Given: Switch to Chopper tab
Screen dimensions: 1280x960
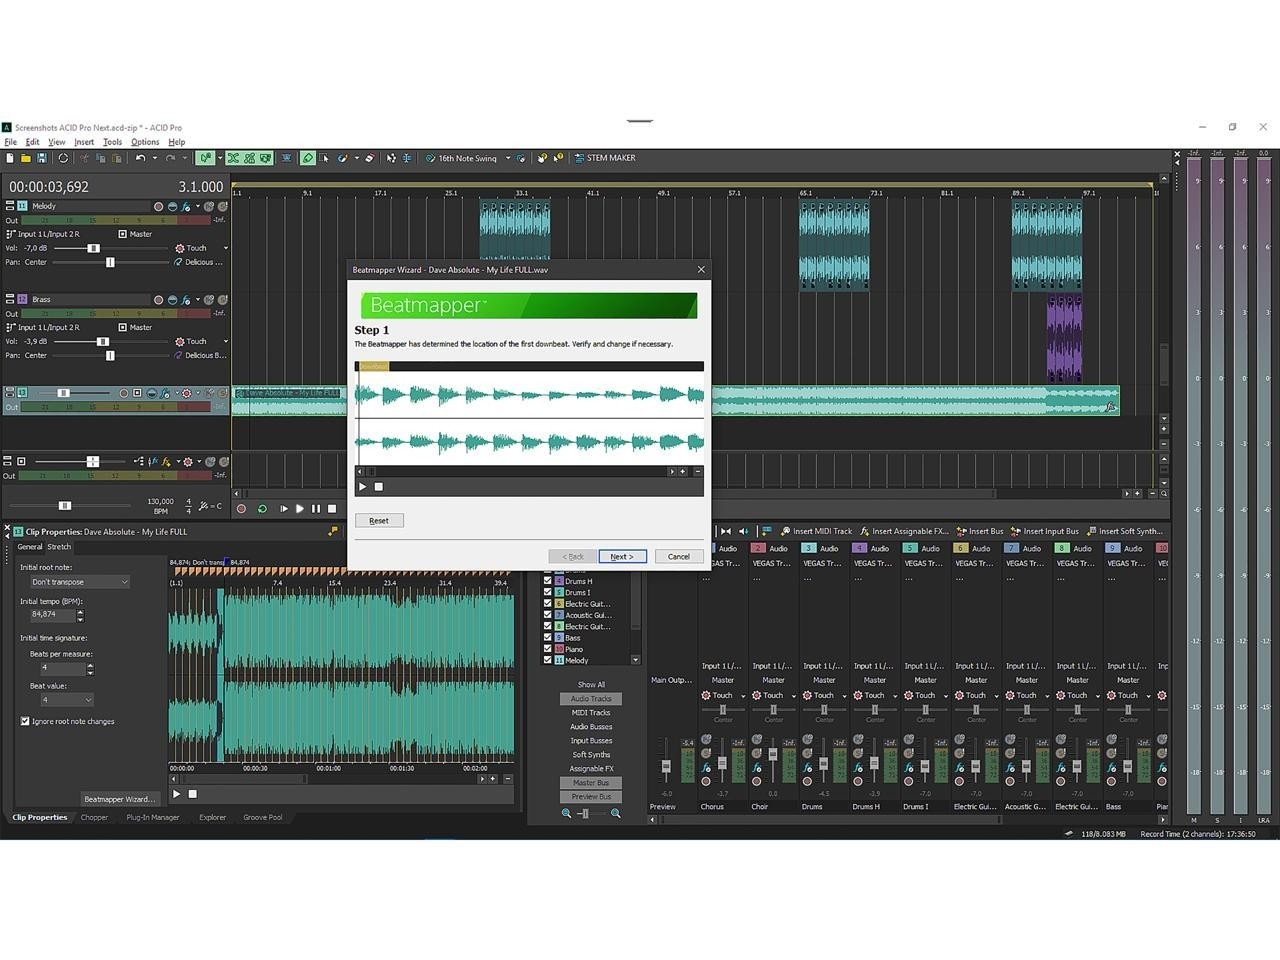Looking at the screenshot, I should (94, 817).
